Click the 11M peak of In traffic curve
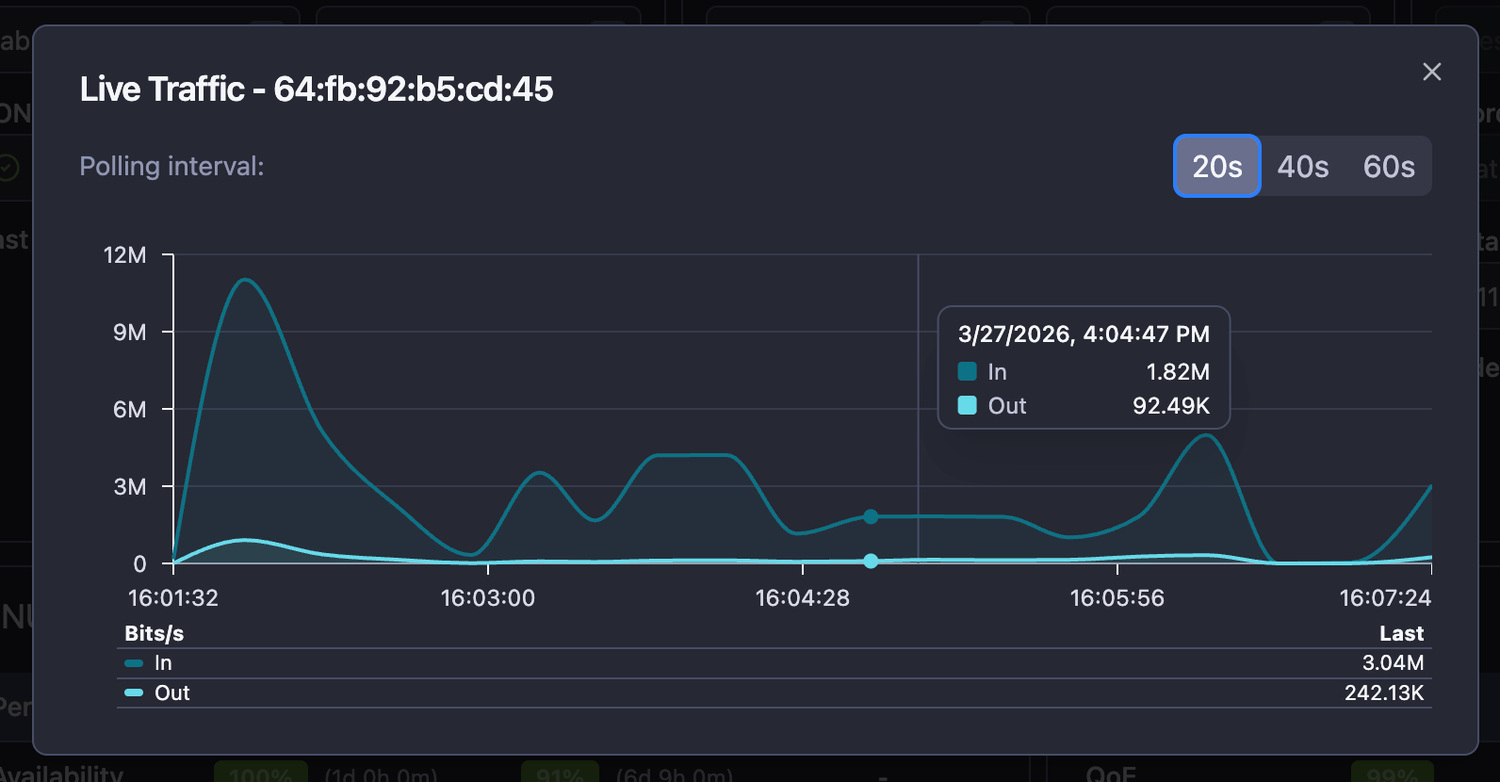Viewport: 1500px width, 782px height. (x=245, y=279)
